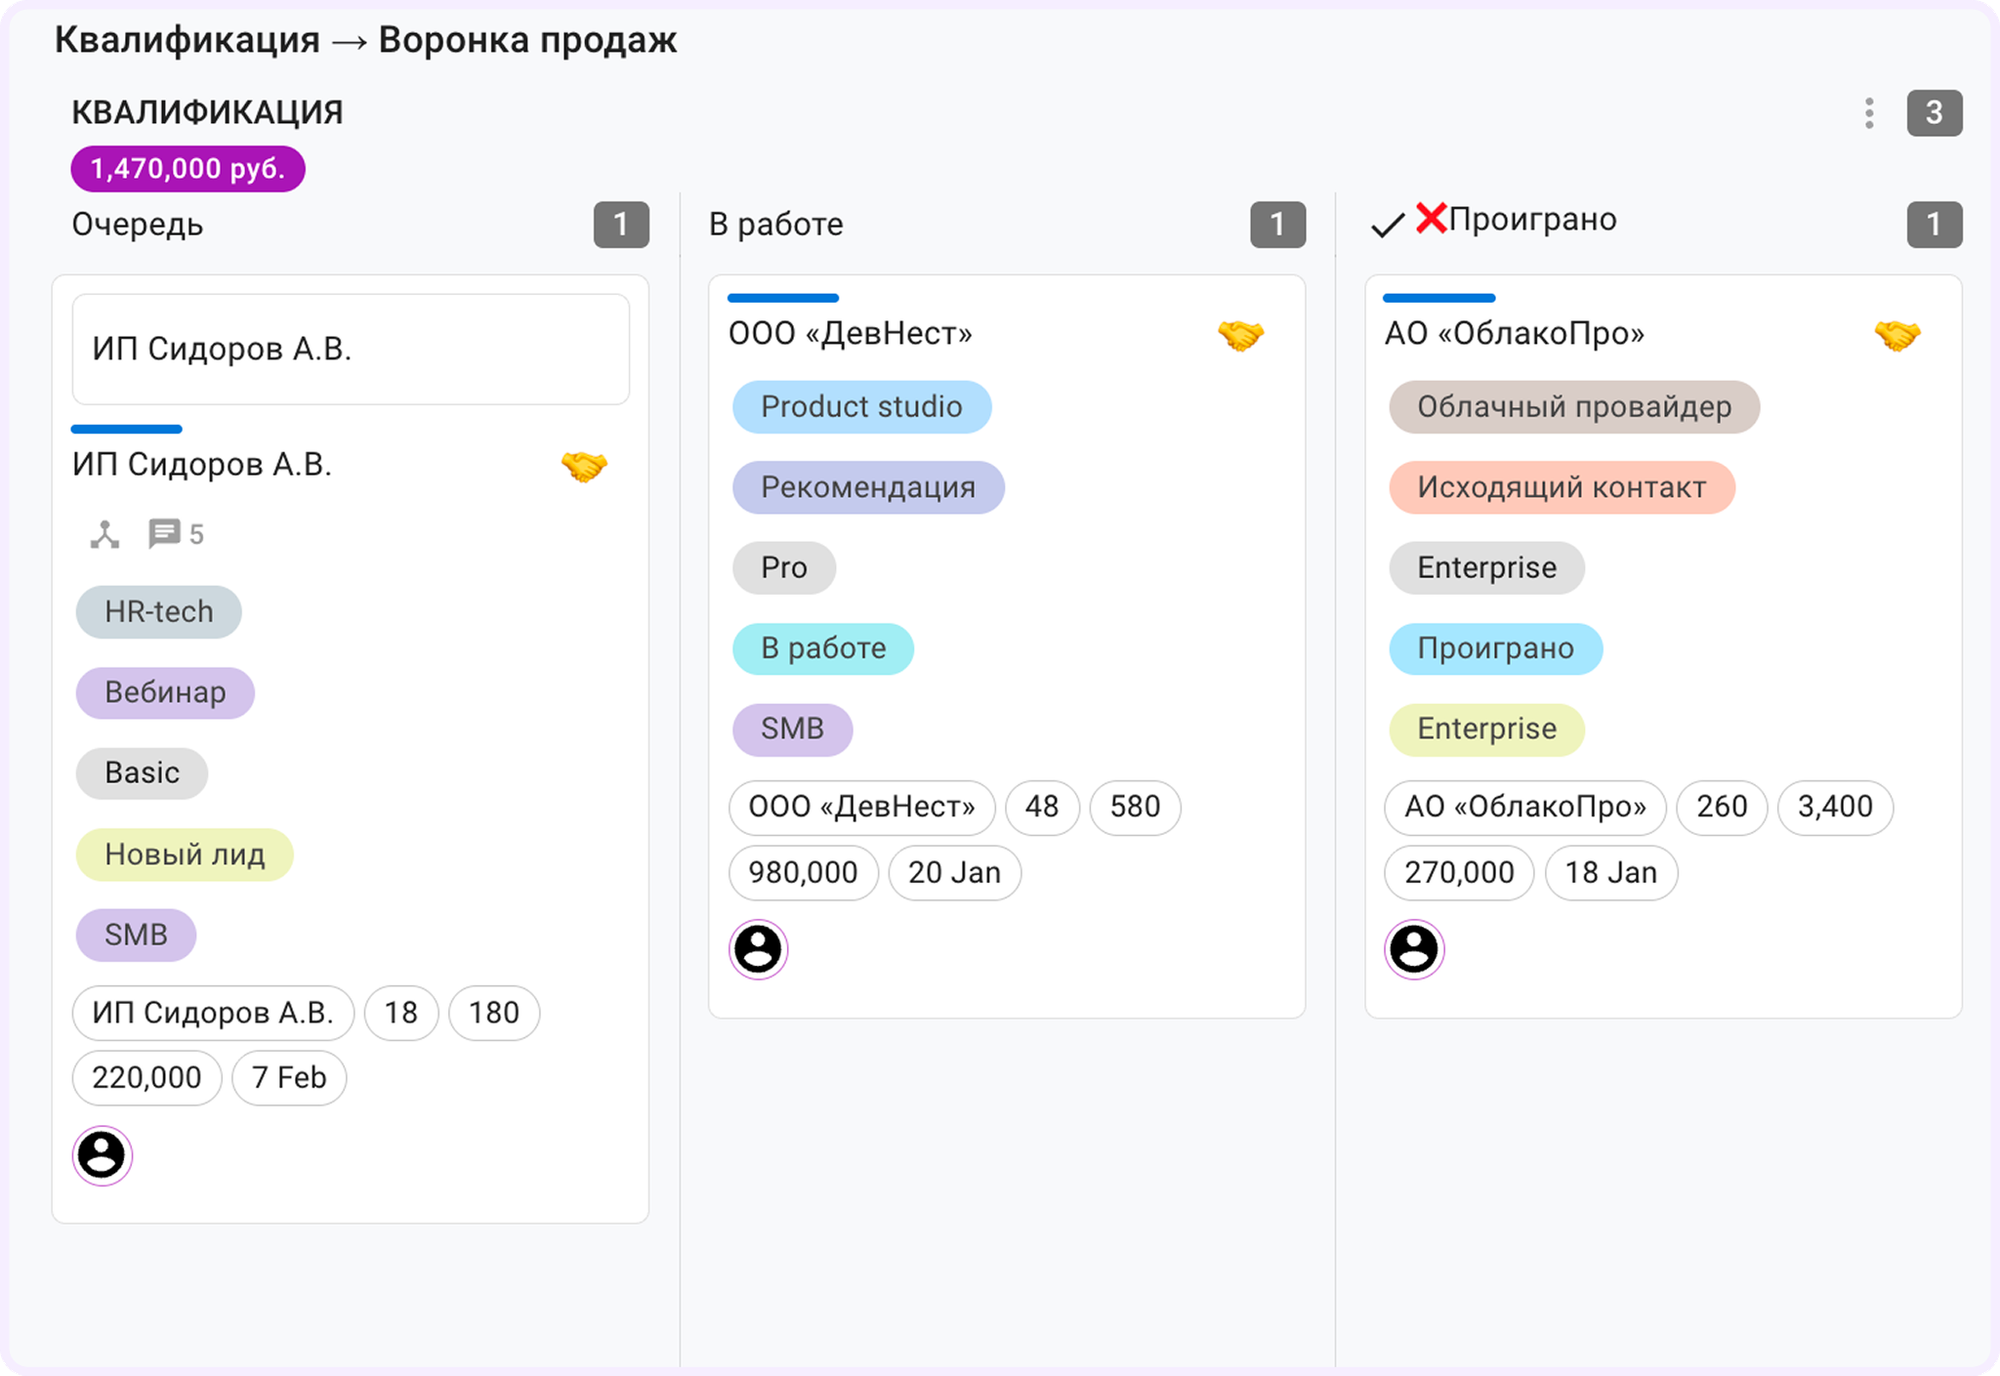Click the Новый лид tag on Сидоров card
This screenshot has width=2000, height=1376.
tap(184, 855)
